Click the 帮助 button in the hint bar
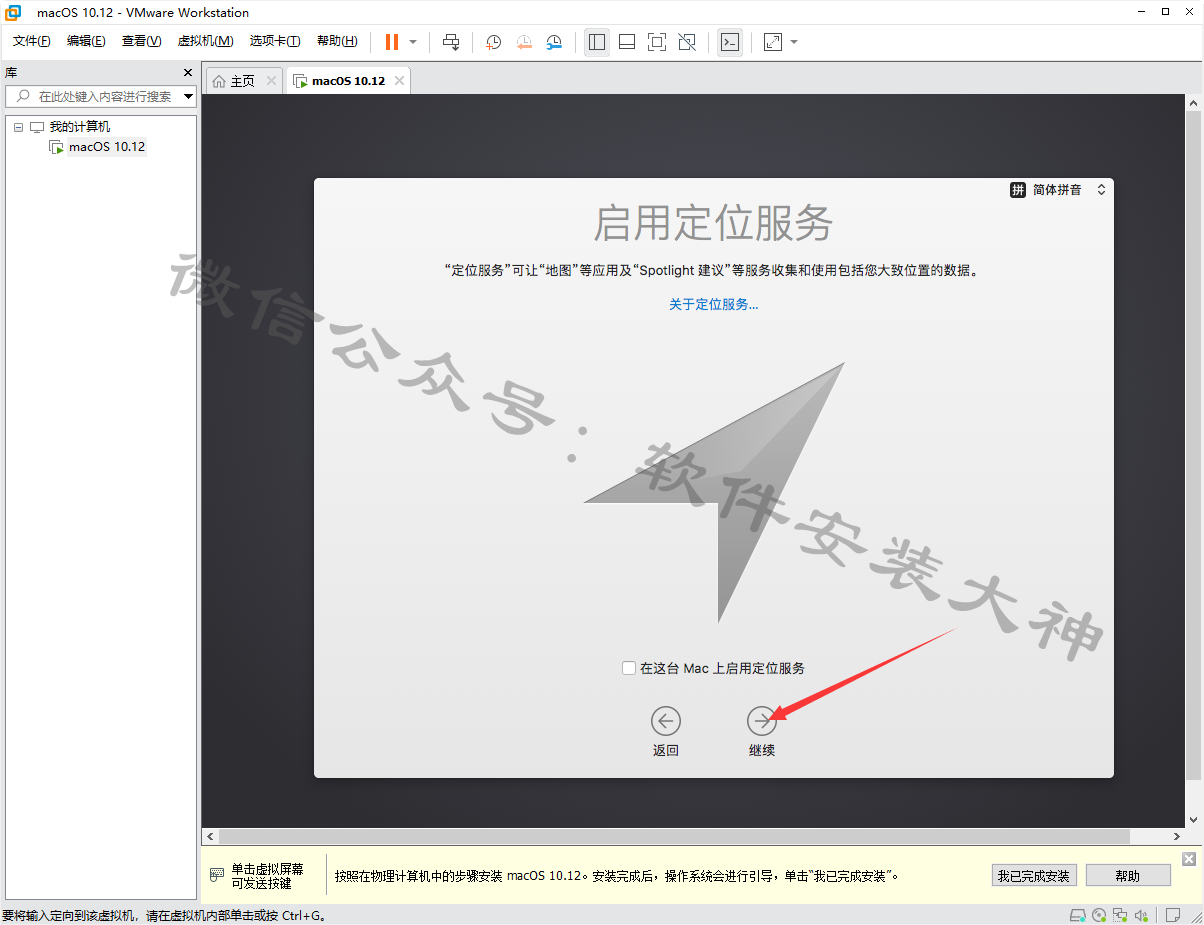1204x925 pixels. pyautogui.click(x=1128, y=876)
